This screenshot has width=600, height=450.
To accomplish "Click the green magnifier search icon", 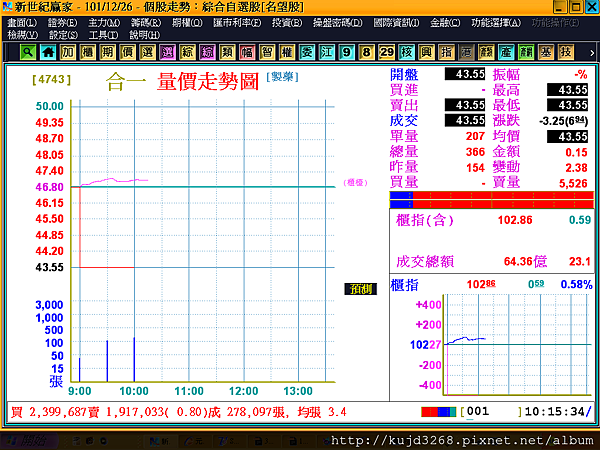I will pos(28,52).
